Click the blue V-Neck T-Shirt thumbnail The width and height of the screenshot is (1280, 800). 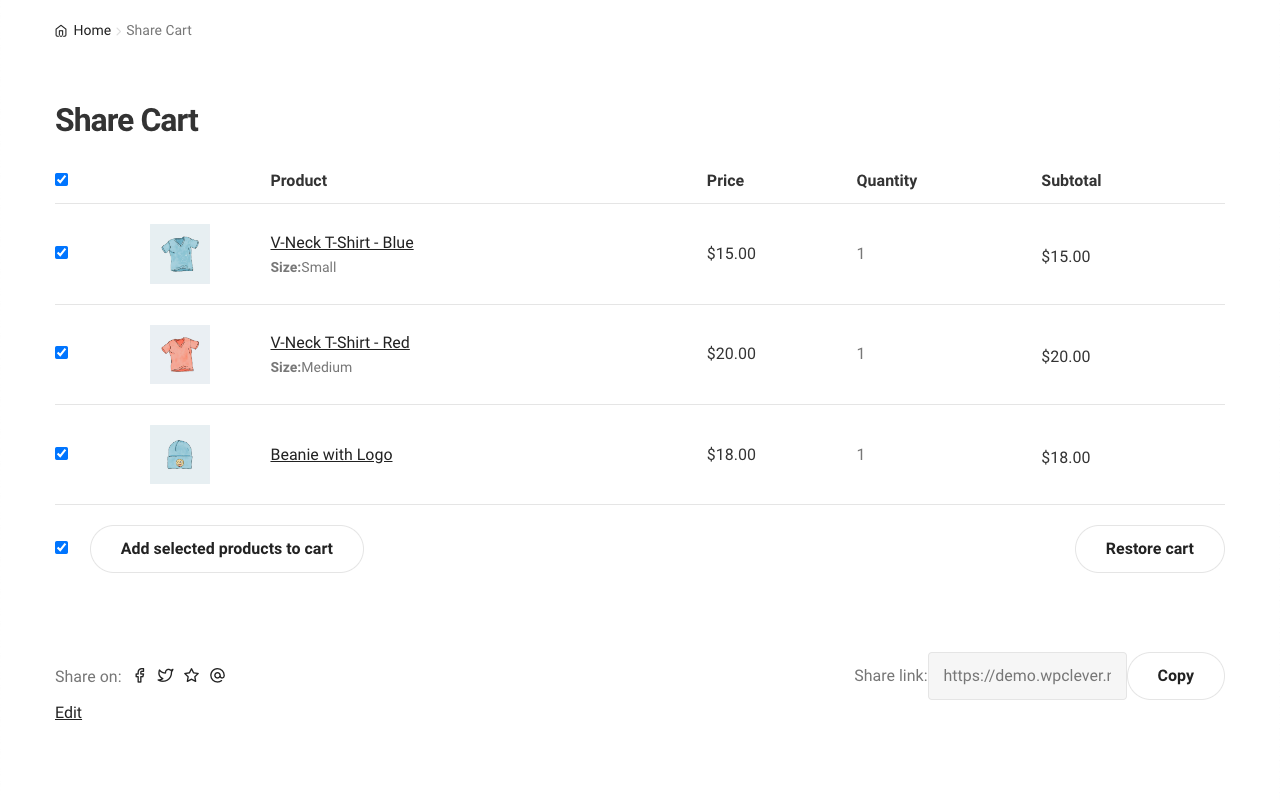pyautogui.click(x=180, y=254)
